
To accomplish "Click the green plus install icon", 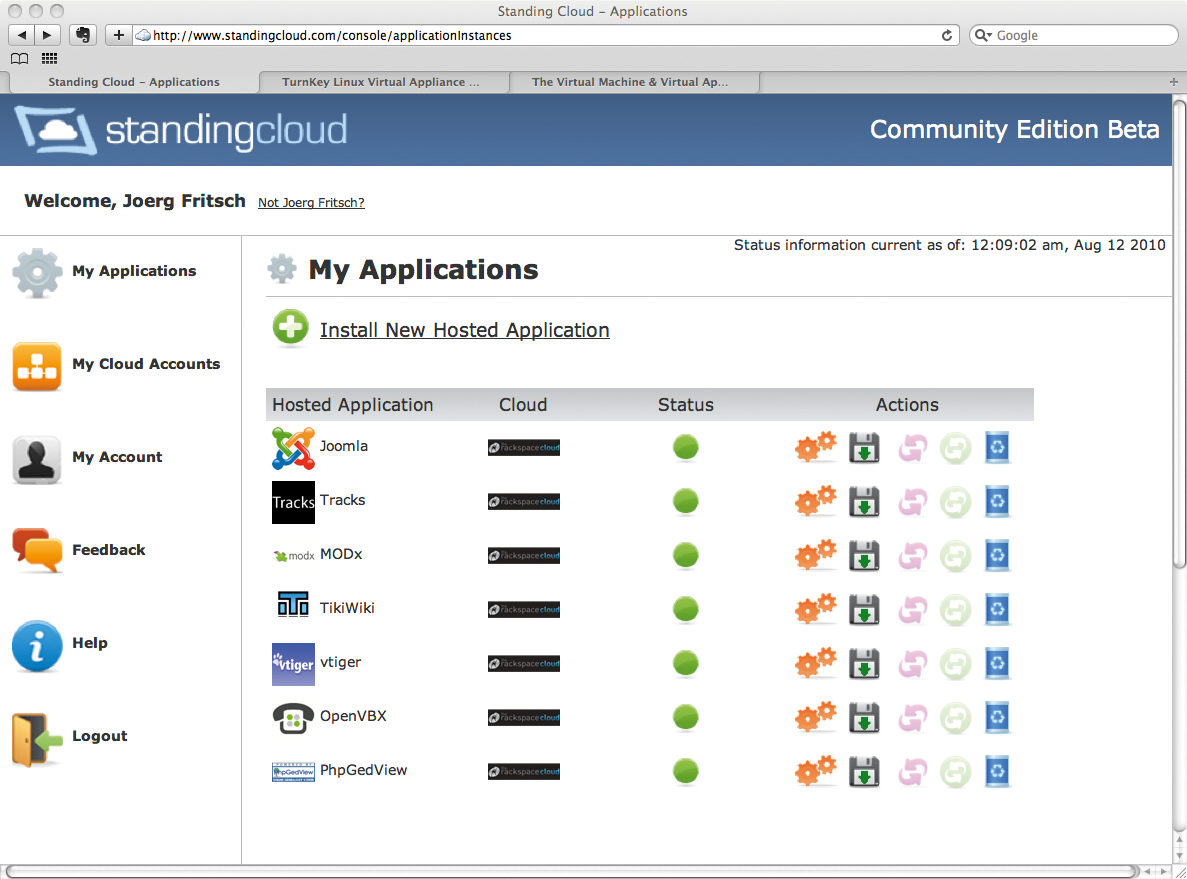I will [x=290, y=327].
